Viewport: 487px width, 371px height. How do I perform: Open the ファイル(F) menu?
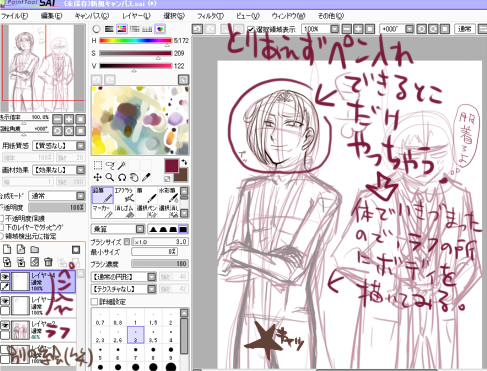pyautogui.click(x=14, y=16)
